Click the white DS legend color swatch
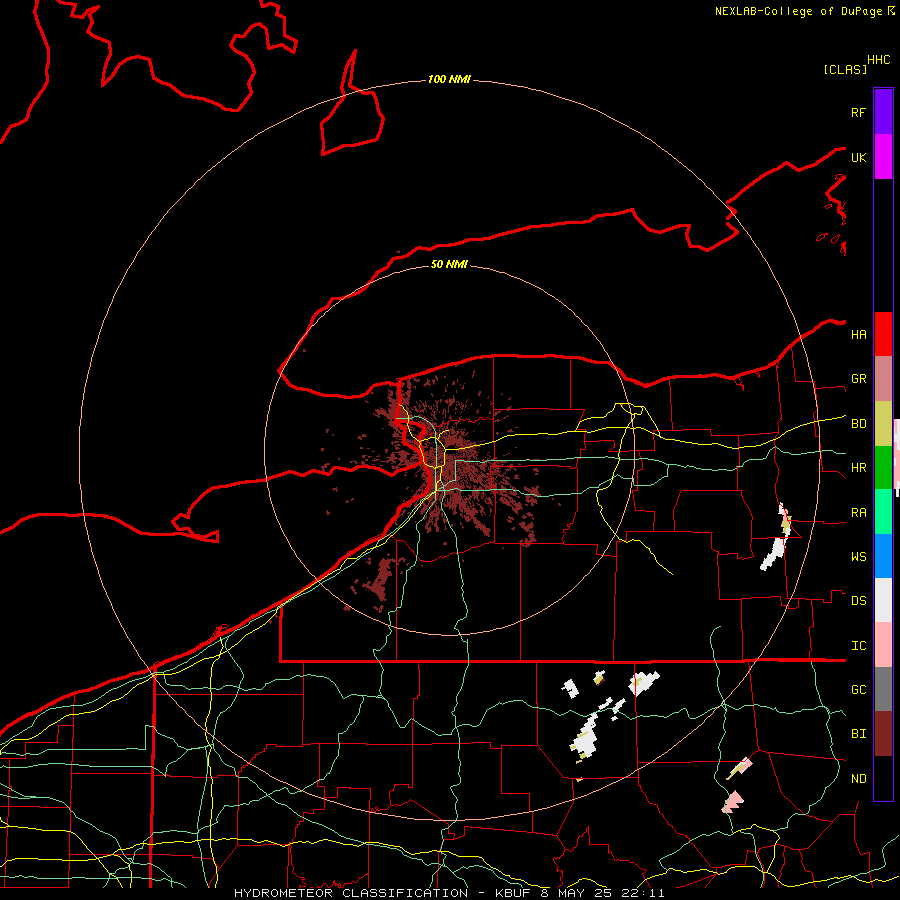 (883, 600)
